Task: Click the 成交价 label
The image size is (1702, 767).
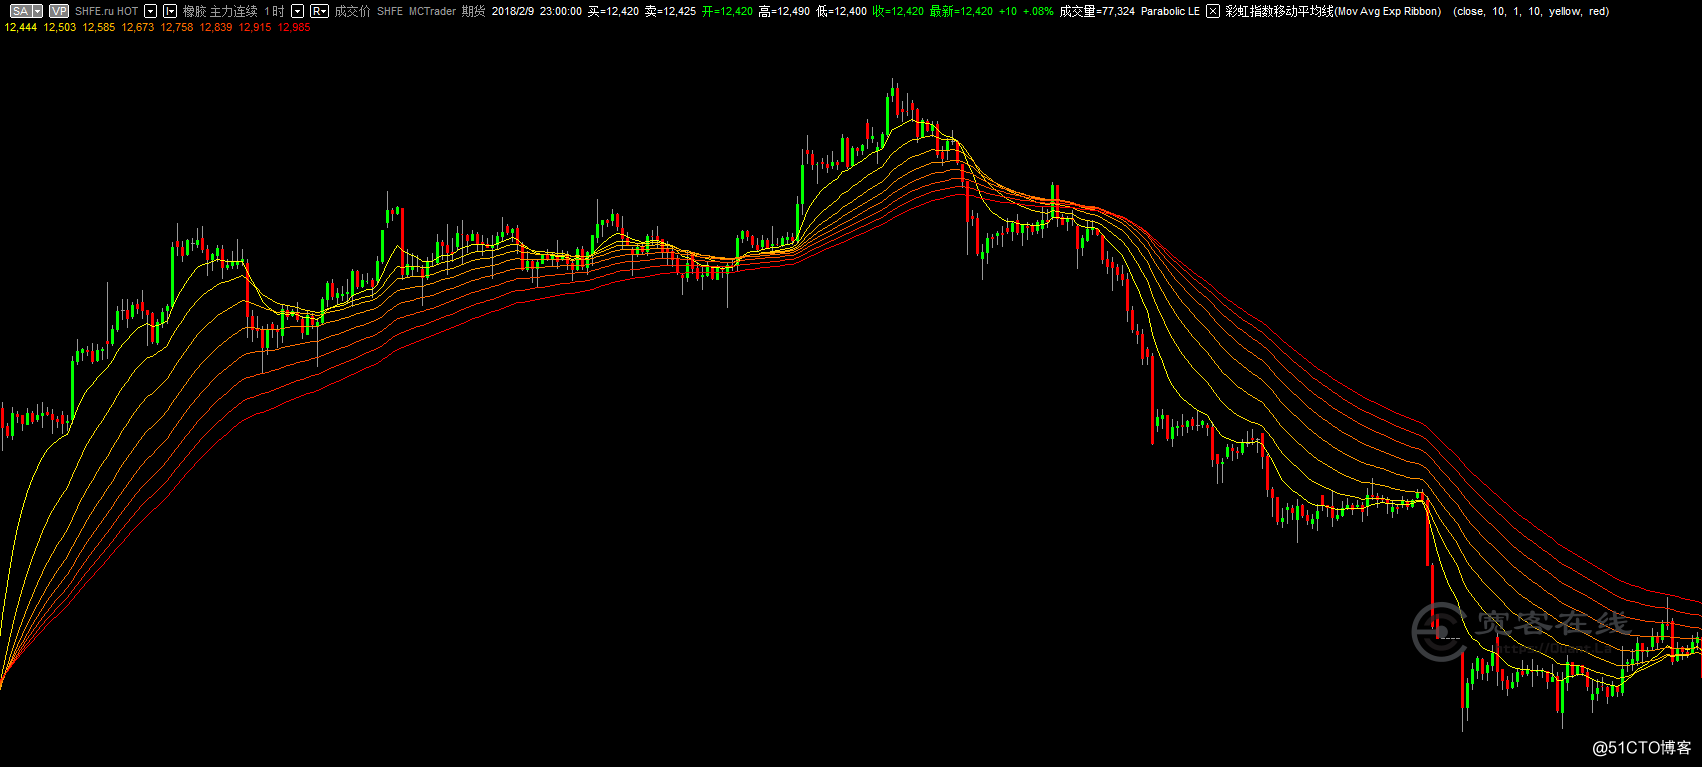Action: pyautogui.click(x=352, y=11)
